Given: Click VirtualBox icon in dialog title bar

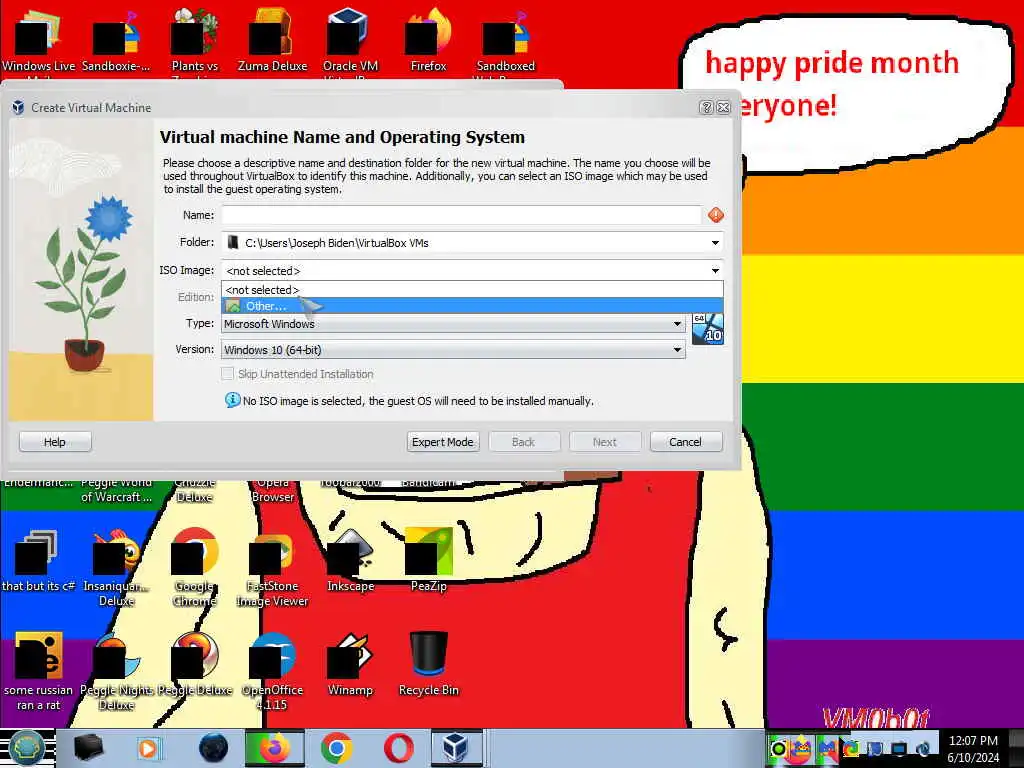Looking at the screenshot, I should click(18, 108).
